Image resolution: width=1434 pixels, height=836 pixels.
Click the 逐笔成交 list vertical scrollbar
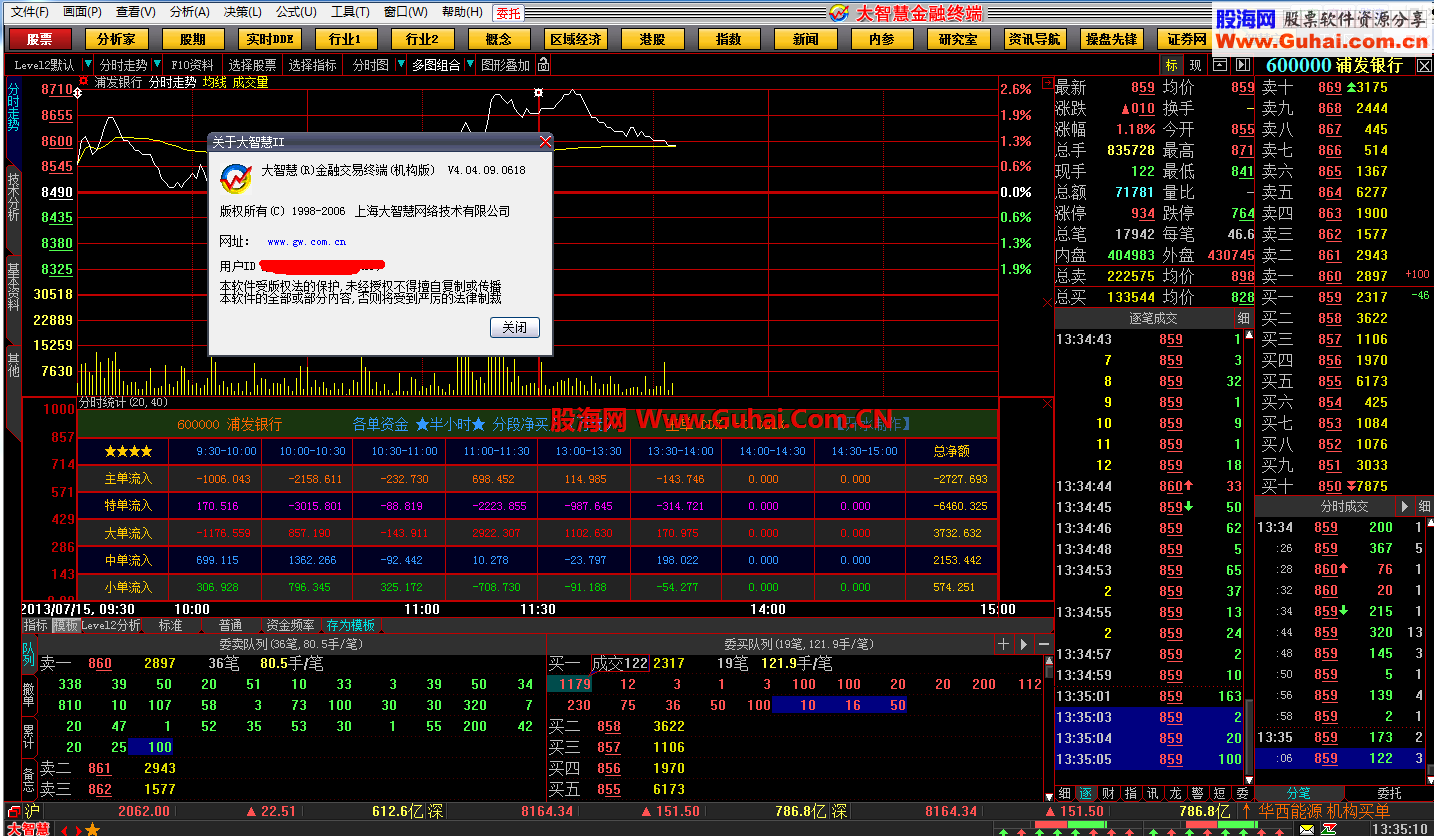coord(1249,557)
